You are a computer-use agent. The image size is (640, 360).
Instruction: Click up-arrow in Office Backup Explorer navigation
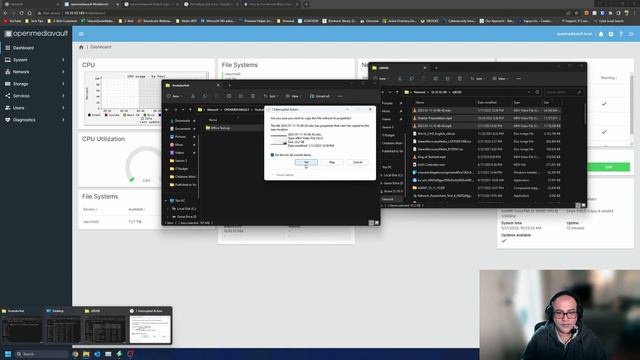point(190,110)
